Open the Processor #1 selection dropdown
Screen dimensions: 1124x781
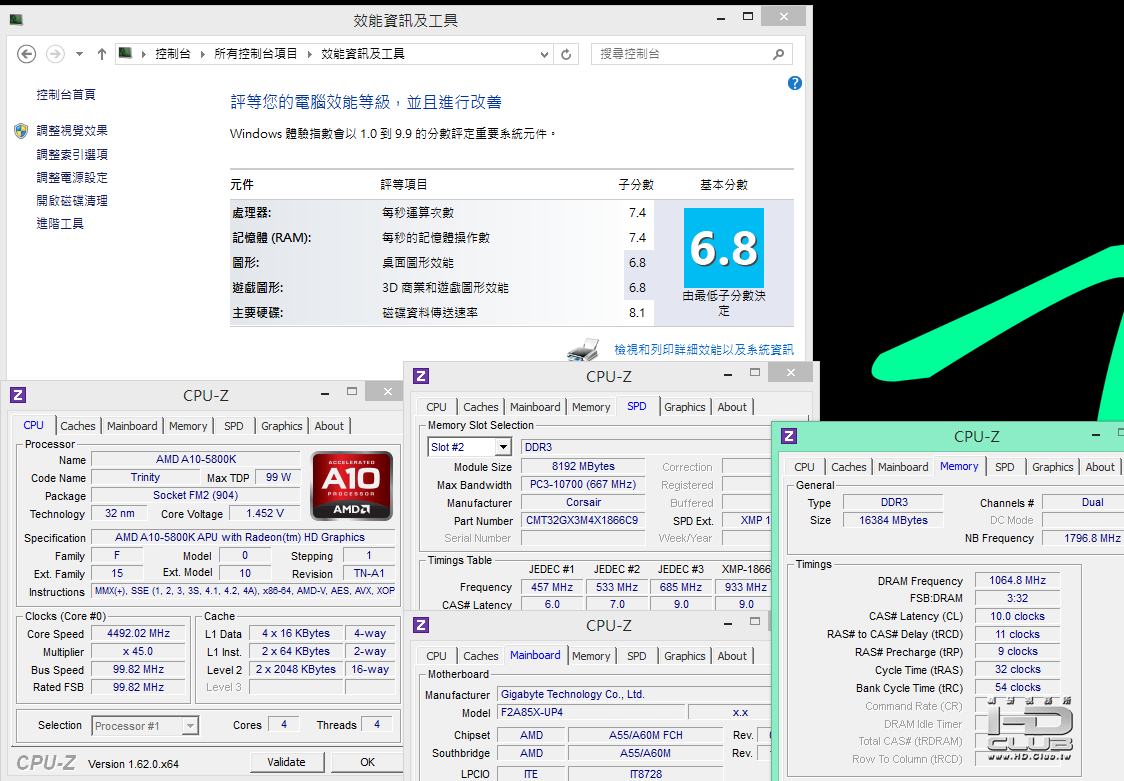(190, 726)
